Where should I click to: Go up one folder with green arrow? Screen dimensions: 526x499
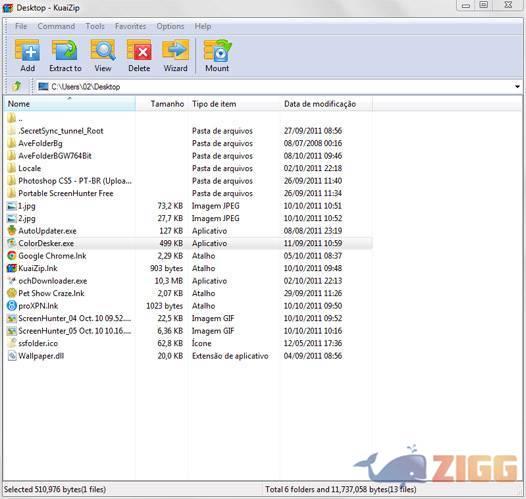click(17, 87)
